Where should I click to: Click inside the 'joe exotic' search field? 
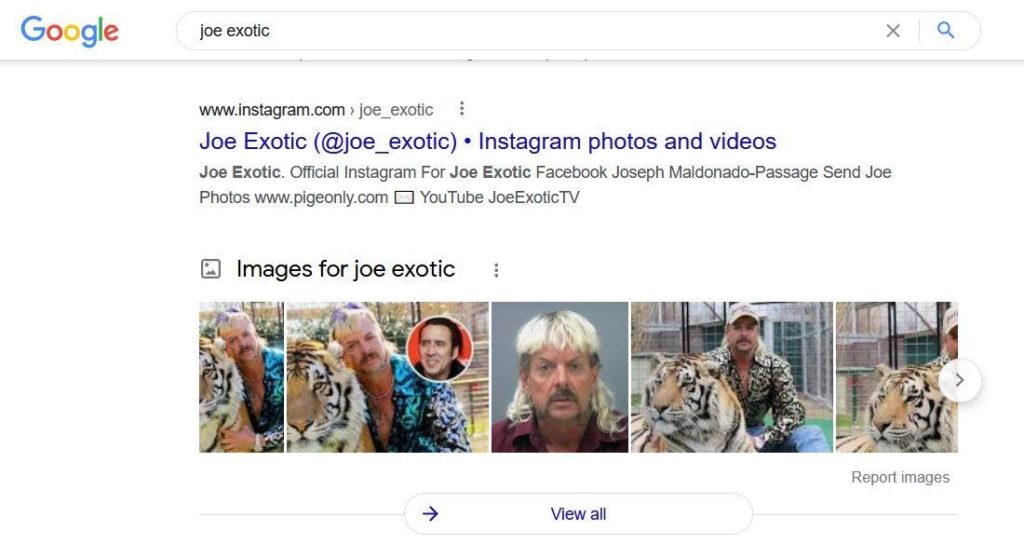536,31
